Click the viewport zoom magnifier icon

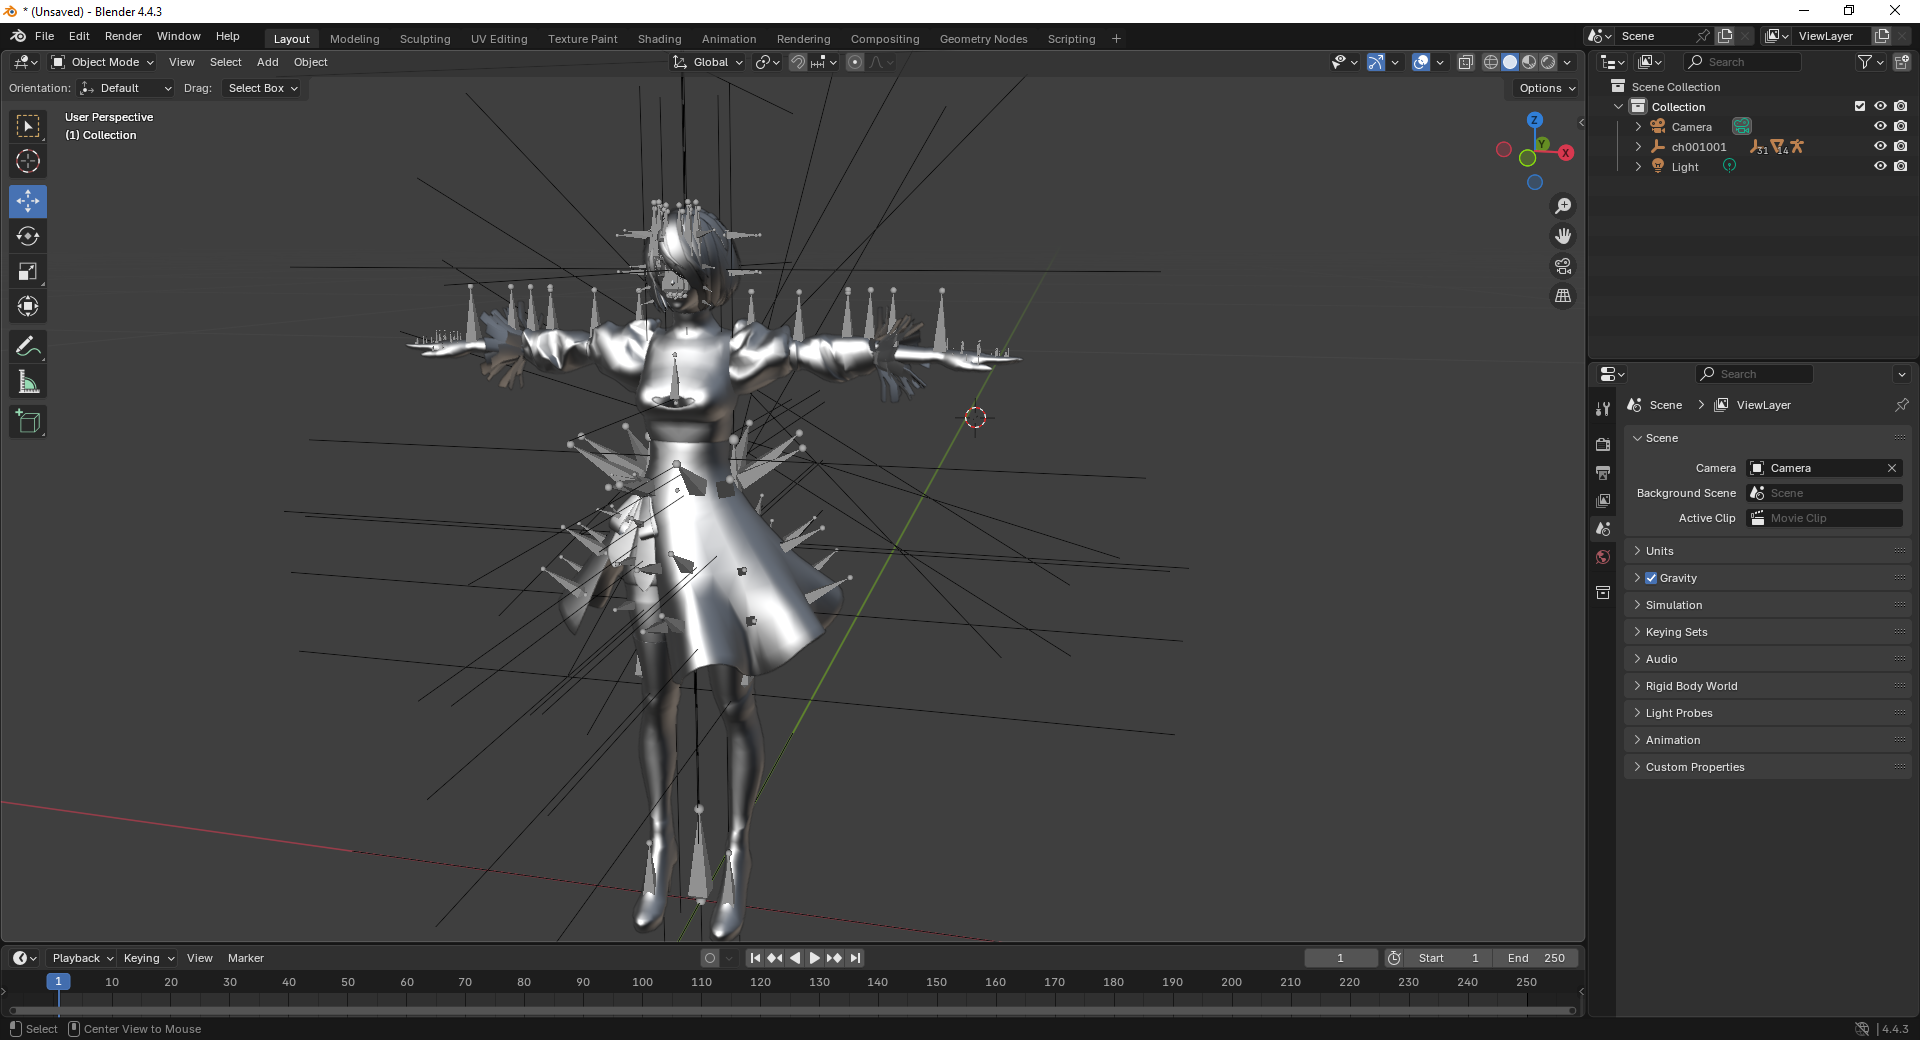click(x=1563, y=206)
